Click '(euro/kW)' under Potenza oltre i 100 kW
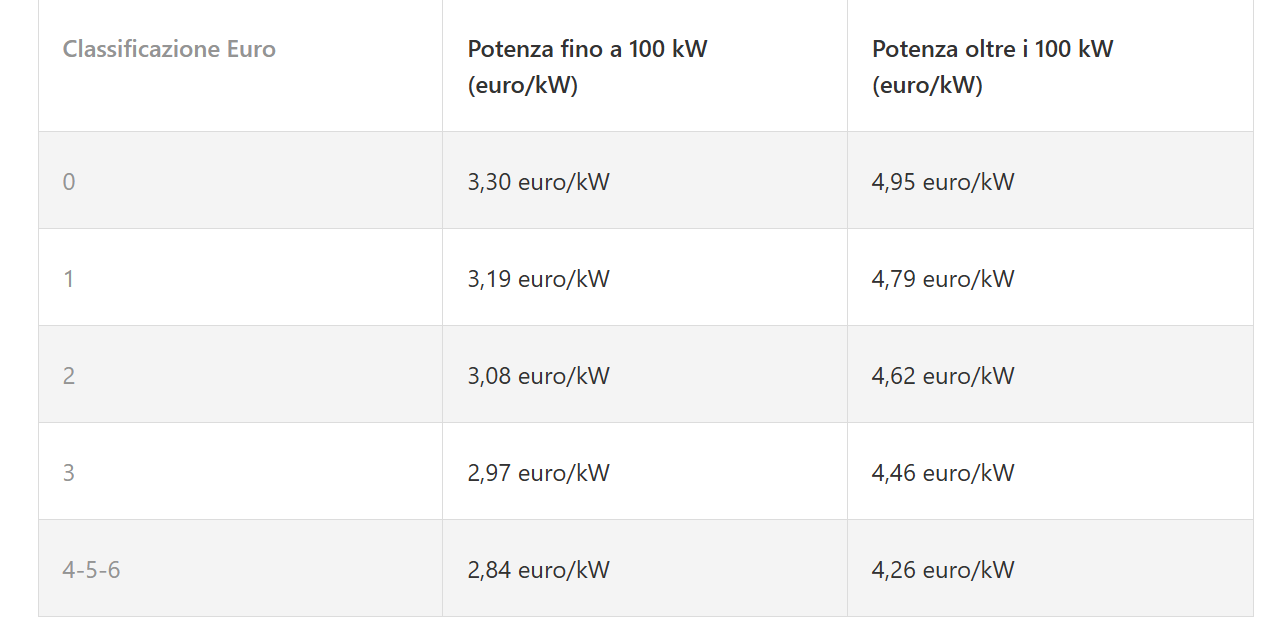 click(x=927, y=86)
